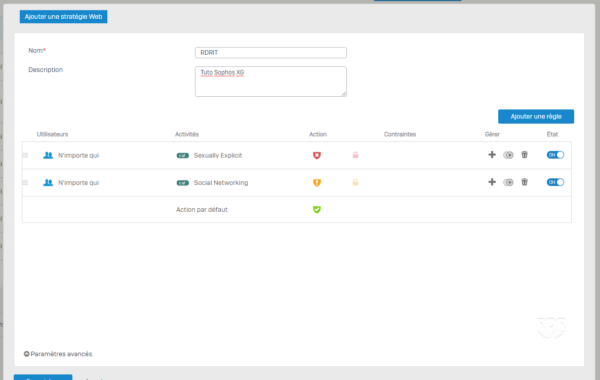Click the Social Networking activity text

pos(221,183)
